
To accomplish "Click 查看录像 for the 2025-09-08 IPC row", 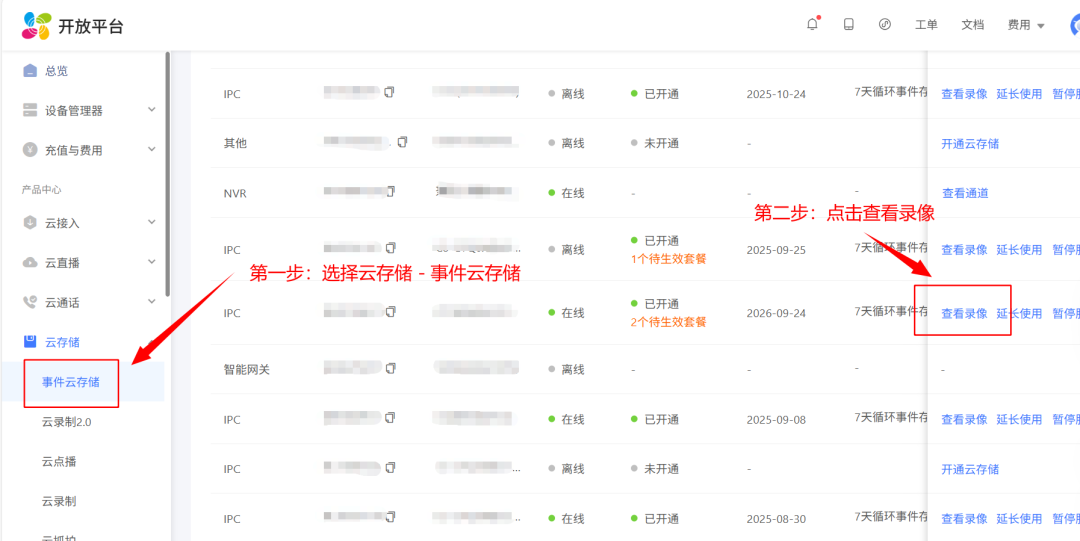I will [964, 420].
